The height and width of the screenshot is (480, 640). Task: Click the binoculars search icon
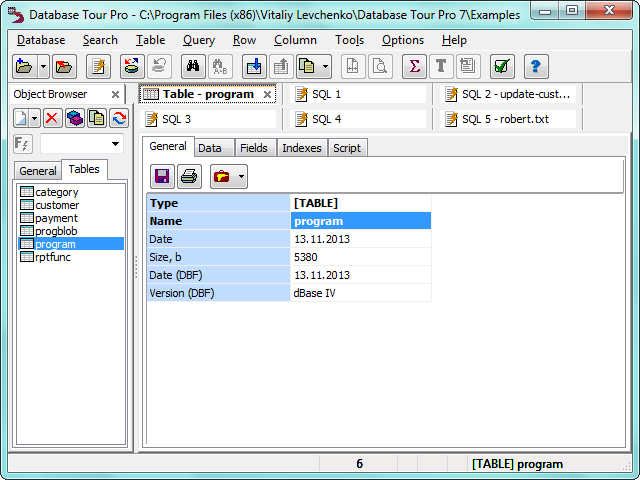[x=193, y=66]
